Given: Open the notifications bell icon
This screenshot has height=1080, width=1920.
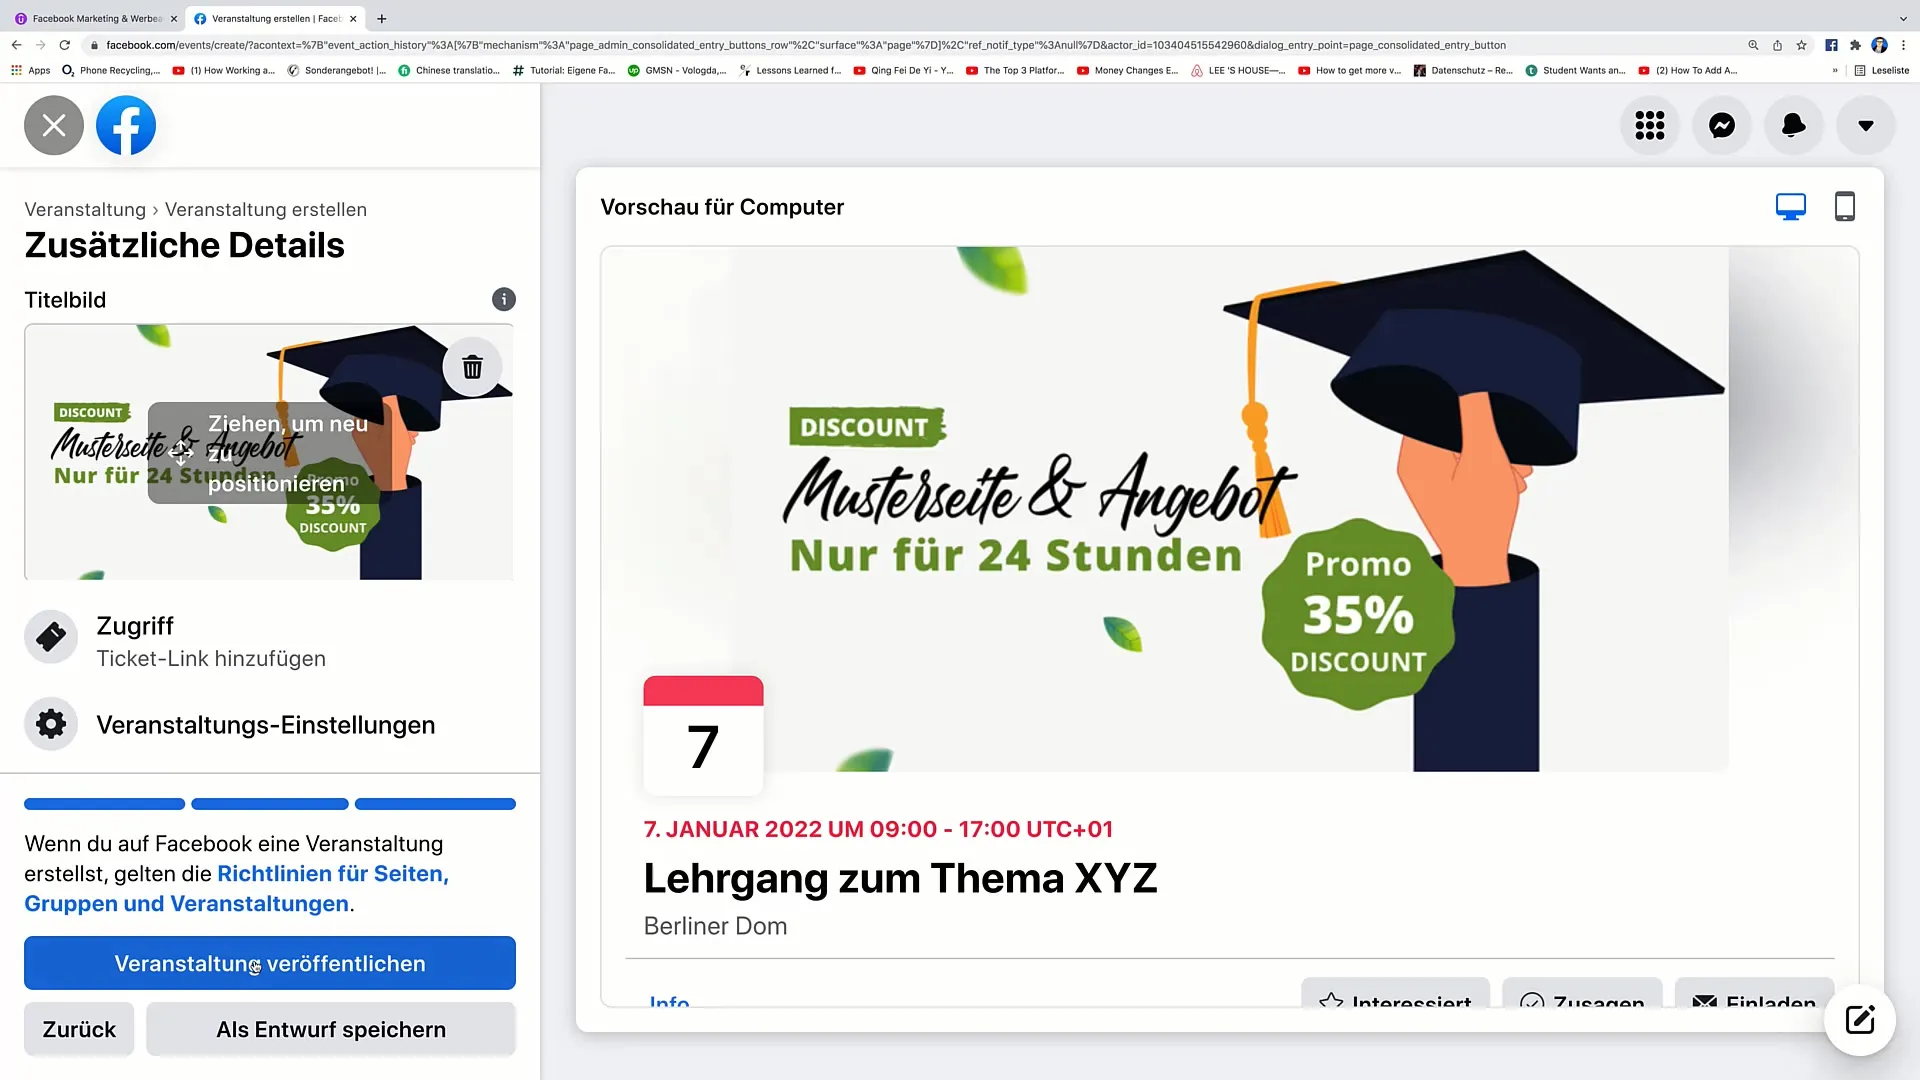Looking at the screenshot, I should tap(1792, 125).
